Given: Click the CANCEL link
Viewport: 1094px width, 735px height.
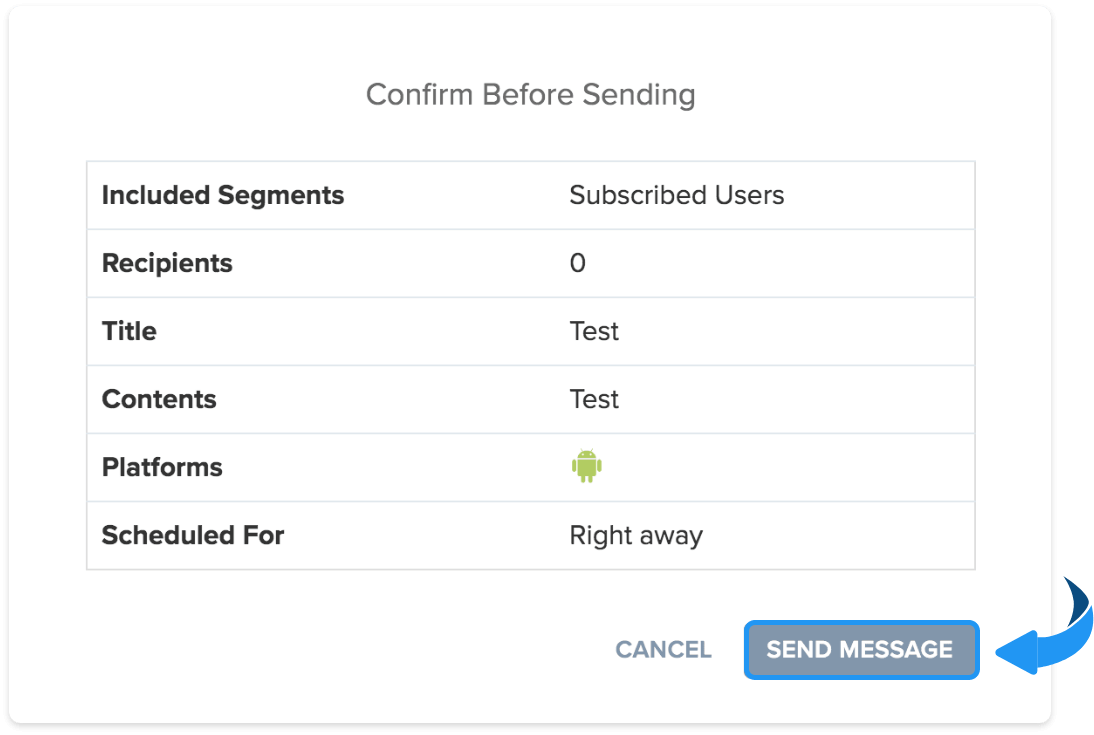Looking at the screenshot, I should [664, 650].
